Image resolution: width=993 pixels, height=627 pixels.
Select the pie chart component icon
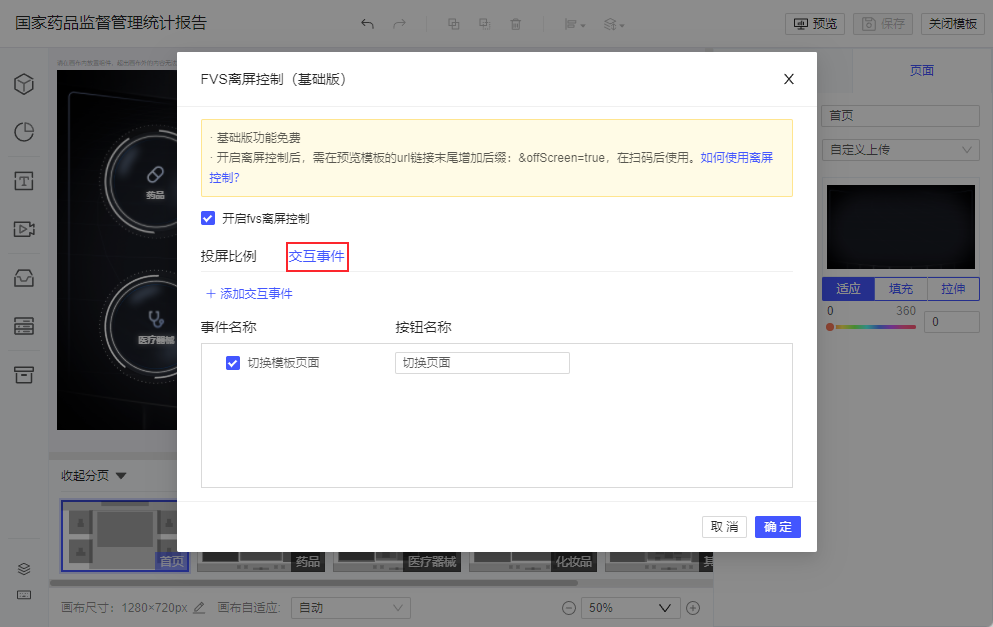(x=24, y=132)
